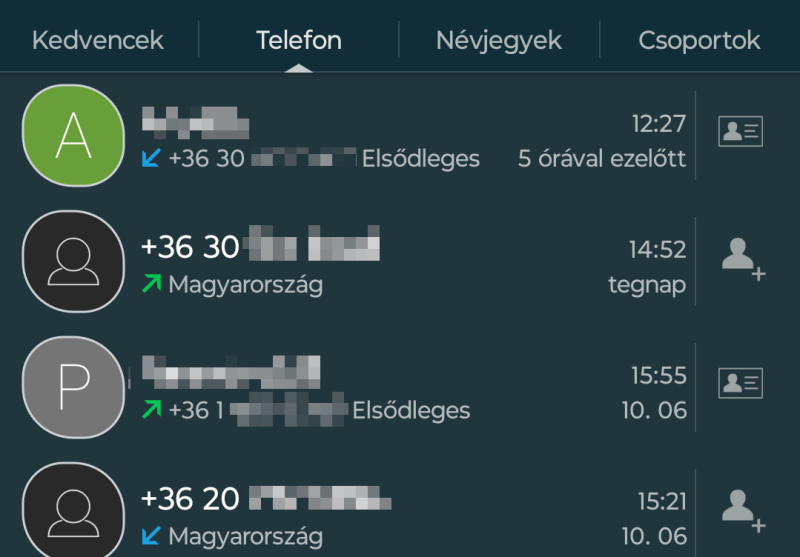View contact card for the 15:55 call
800x557 pixels.
tap(740, 383)
